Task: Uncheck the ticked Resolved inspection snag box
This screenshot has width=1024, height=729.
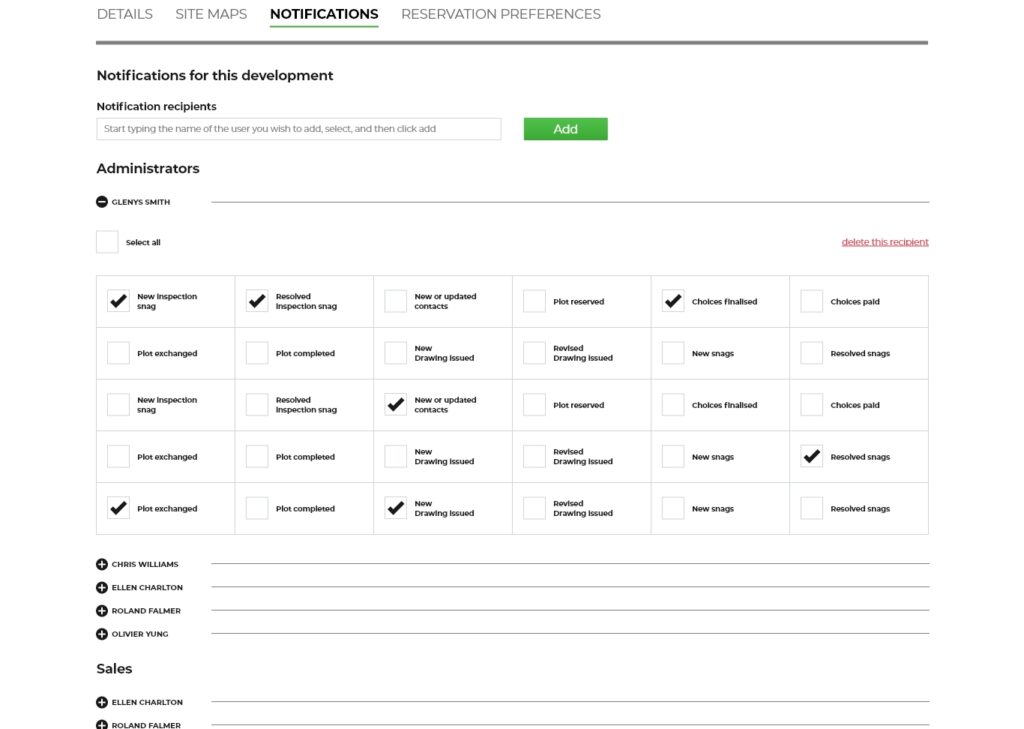Action: 257,301
